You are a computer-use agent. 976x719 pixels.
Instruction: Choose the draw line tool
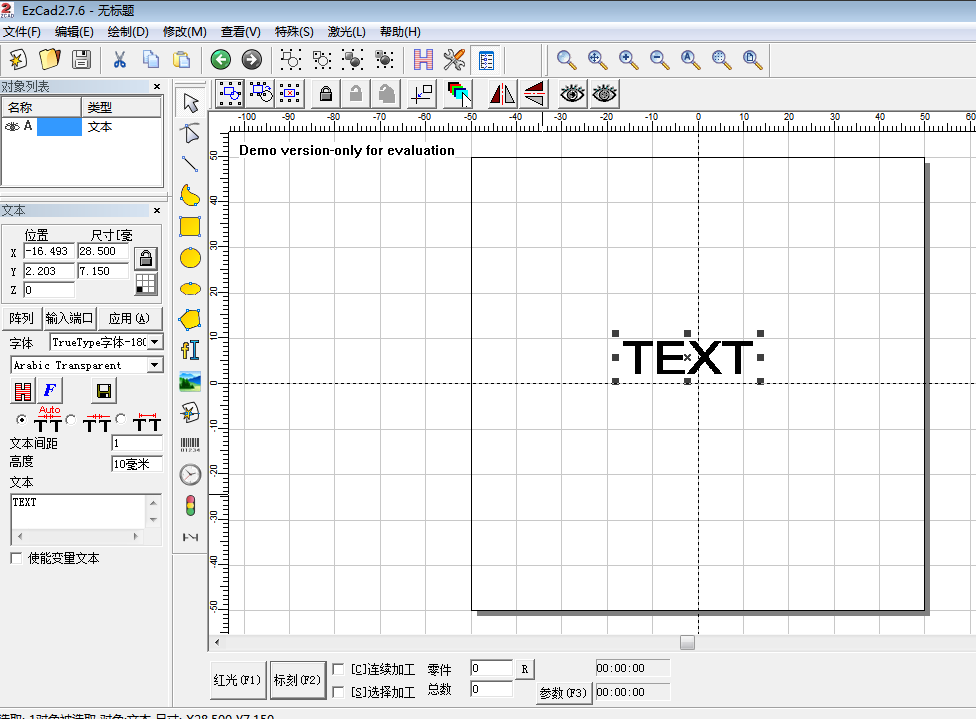190,164
